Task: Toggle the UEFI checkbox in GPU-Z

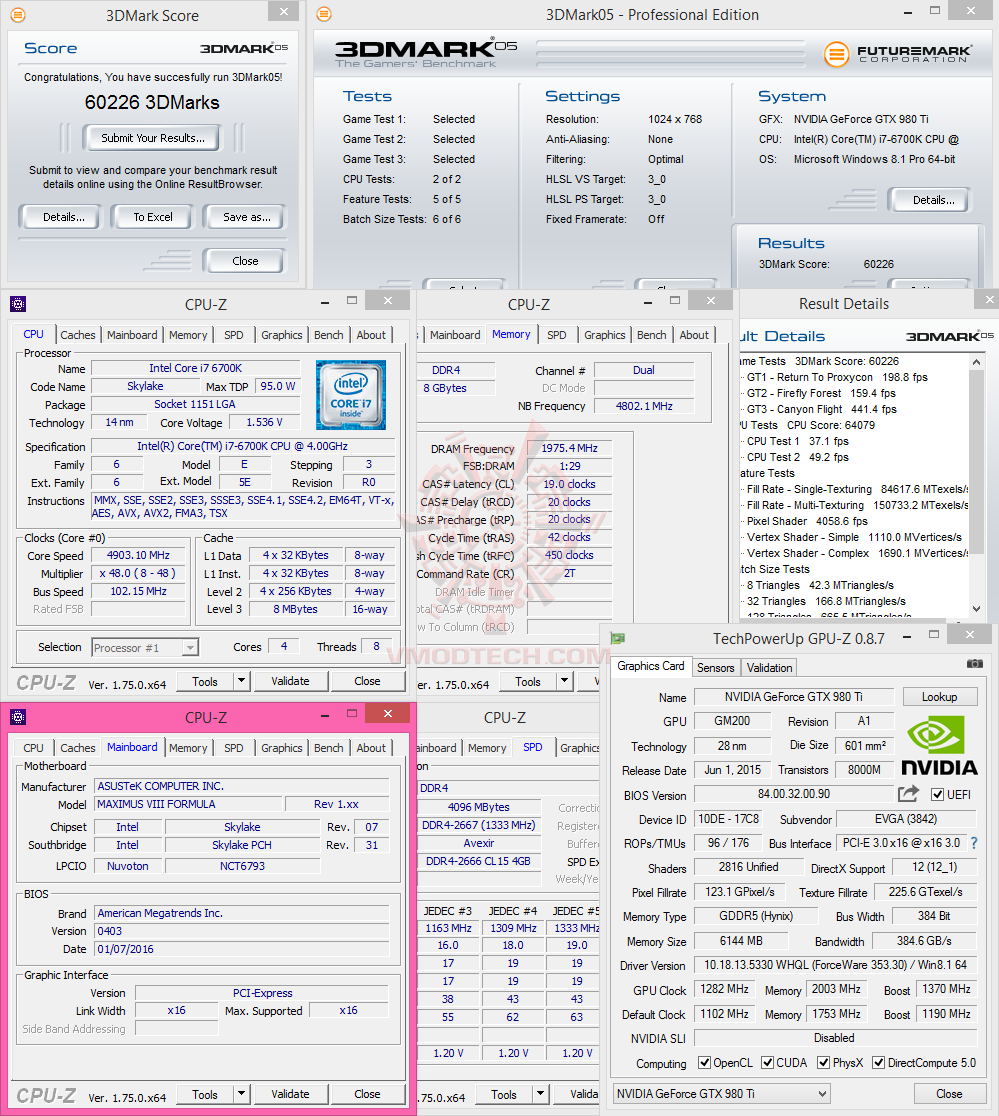Action: (937, 794)
